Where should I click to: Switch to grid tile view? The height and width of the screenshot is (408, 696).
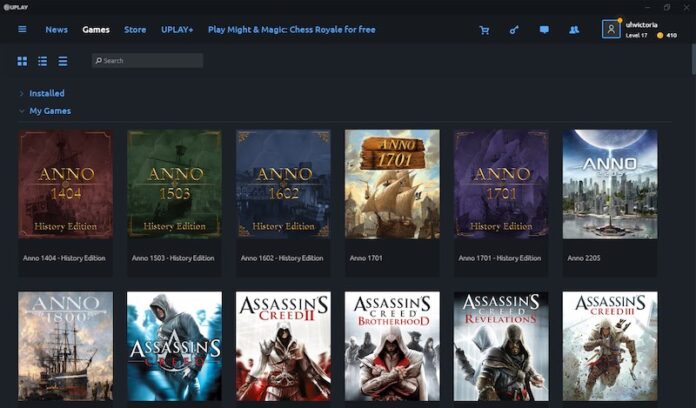click(22, 61)
